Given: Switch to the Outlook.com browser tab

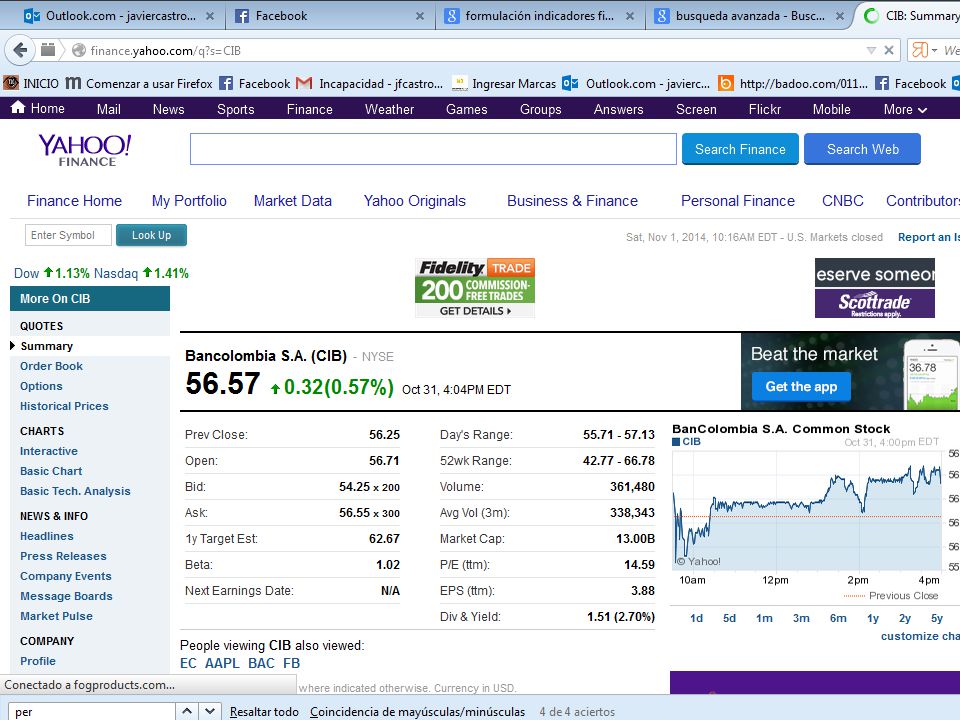Looking at the screenshot, I should 120,16.
